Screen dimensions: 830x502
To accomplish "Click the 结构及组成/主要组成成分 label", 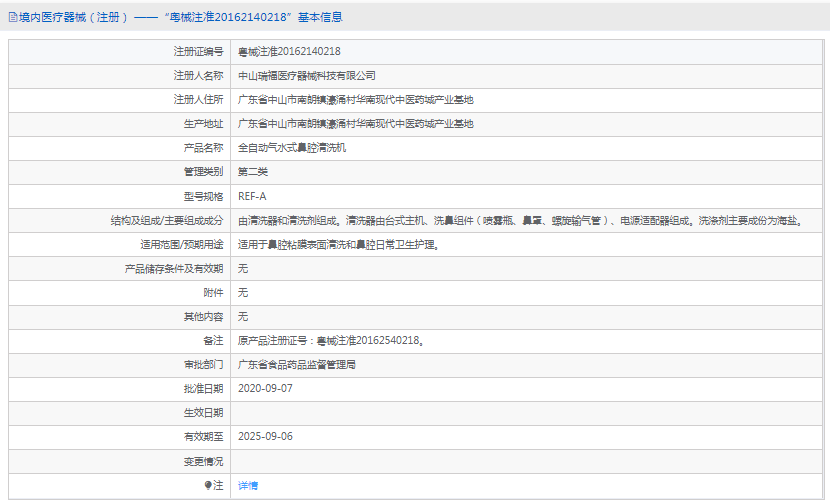I will click(x=167, y=220).
